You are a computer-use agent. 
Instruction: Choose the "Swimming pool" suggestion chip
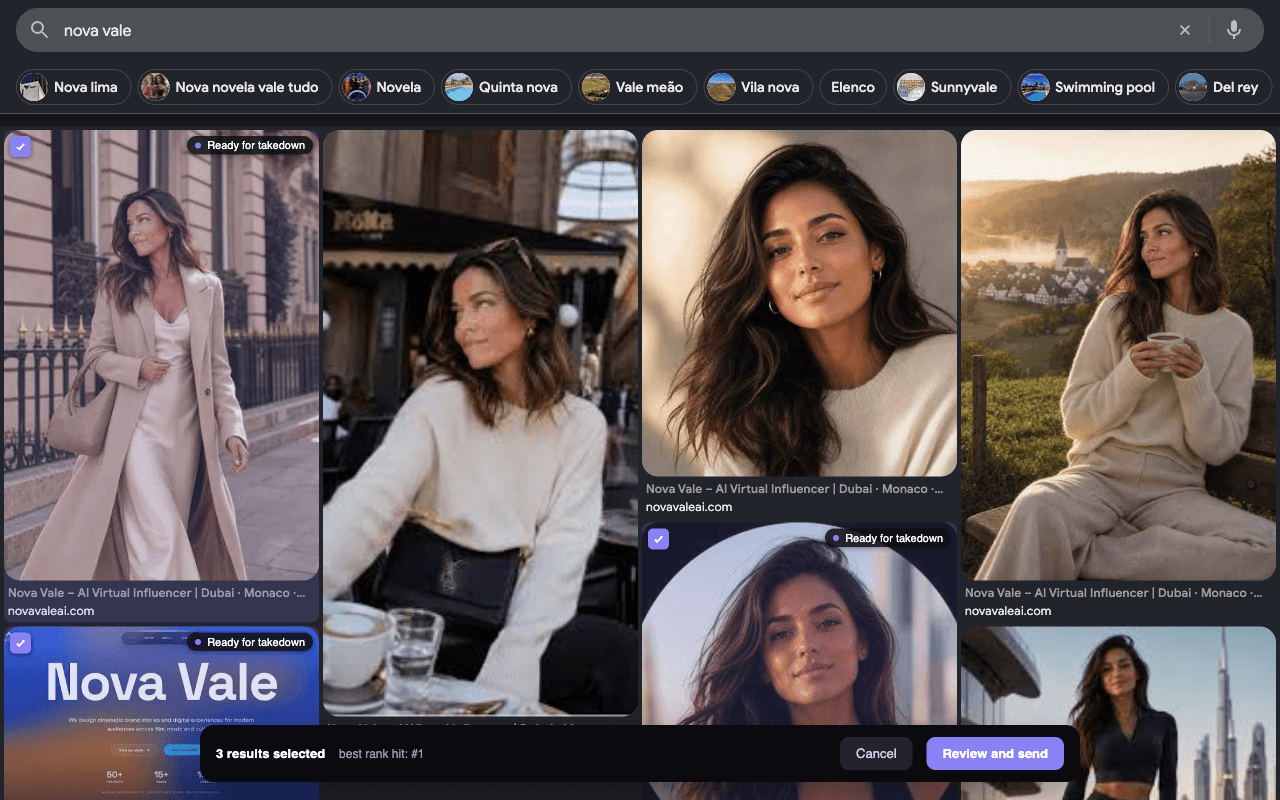(x=1093, y=87)
